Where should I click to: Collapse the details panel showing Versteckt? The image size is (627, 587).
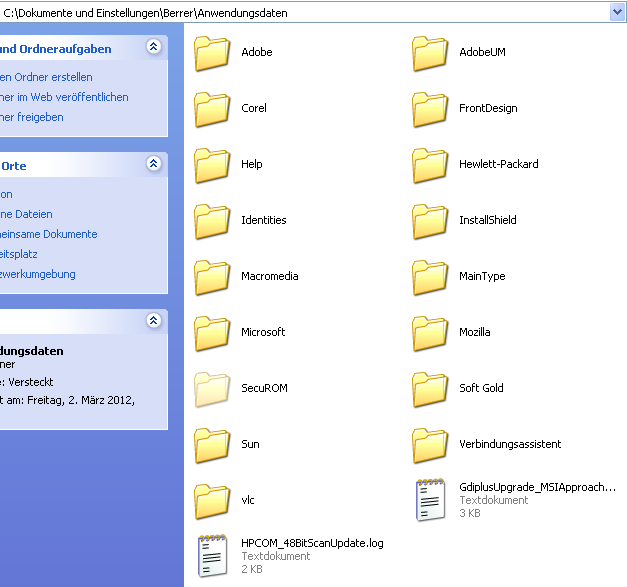pyautogui.click(x=154, y=321)
